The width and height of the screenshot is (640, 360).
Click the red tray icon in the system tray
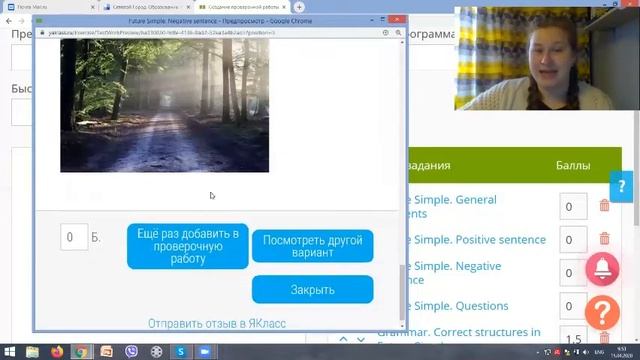[x=557, y=352]
